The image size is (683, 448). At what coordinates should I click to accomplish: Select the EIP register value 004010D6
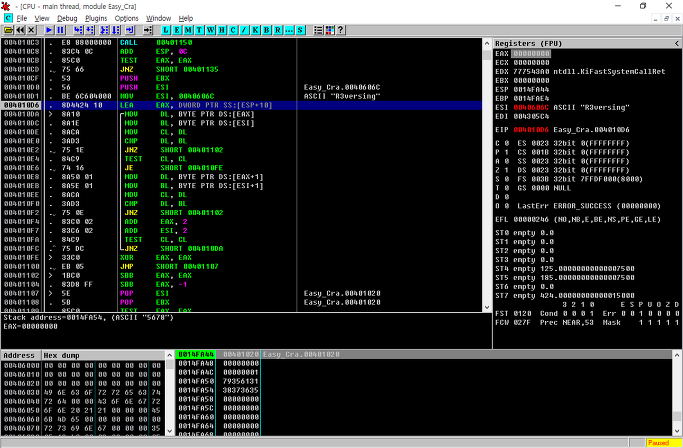point(531,130)
